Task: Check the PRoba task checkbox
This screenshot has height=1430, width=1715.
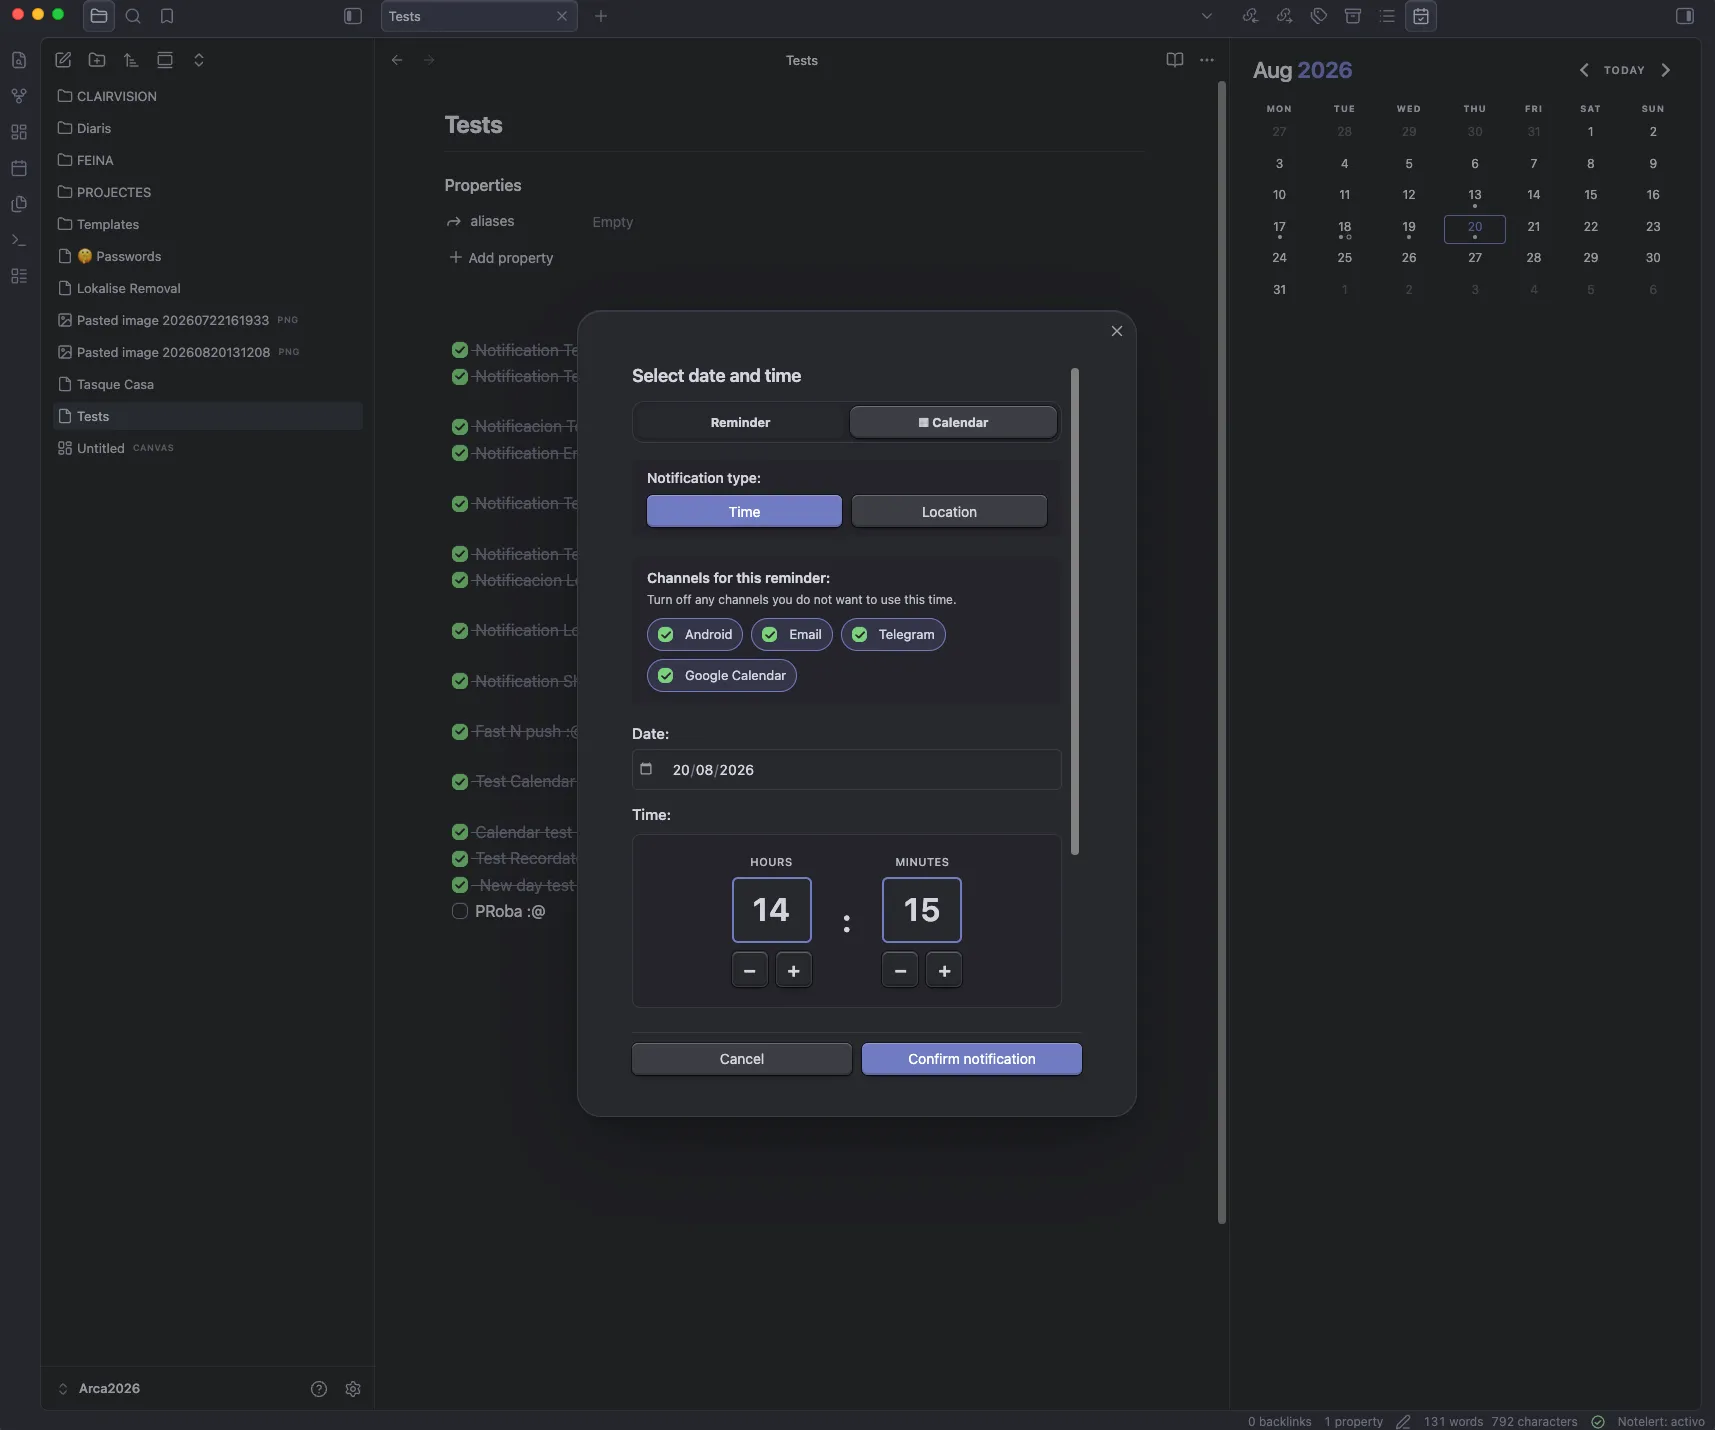Action: [x=460, y=911]
